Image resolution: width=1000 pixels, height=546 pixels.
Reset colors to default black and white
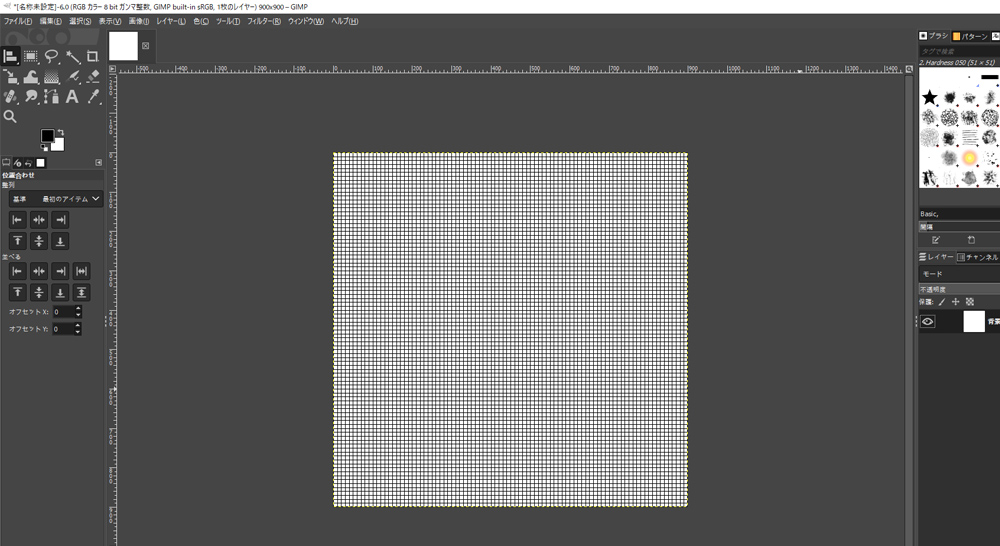[43, 148]
